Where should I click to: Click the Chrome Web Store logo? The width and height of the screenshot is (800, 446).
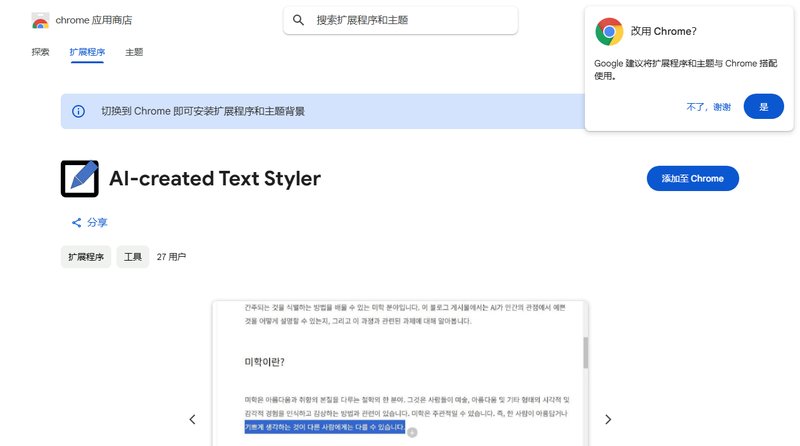click(40, 20)
